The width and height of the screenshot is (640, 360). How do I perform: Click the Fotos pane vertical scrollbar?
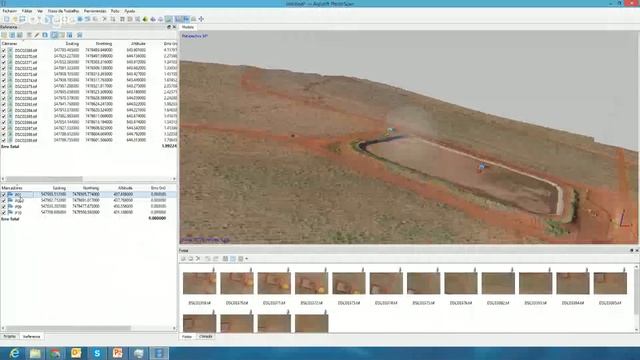pyautogui.click(x=636, y=292)
